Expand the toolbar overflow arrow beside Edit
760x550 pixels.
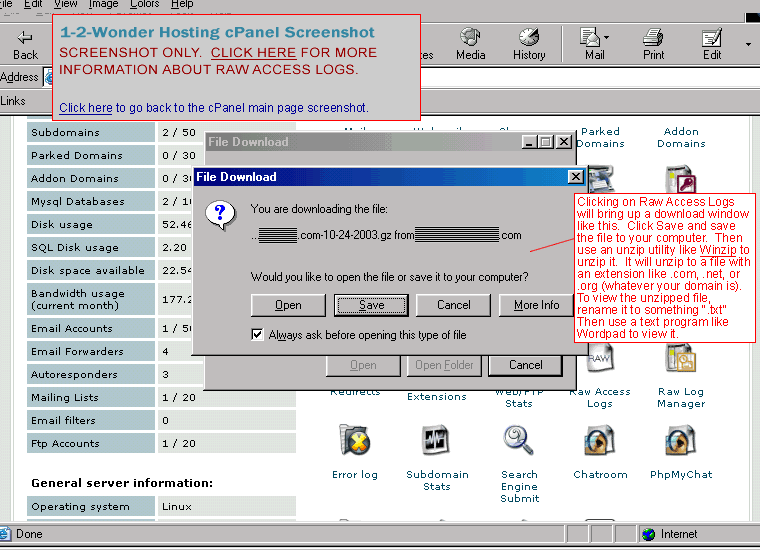pyautogui.click(x=748, y=45)
